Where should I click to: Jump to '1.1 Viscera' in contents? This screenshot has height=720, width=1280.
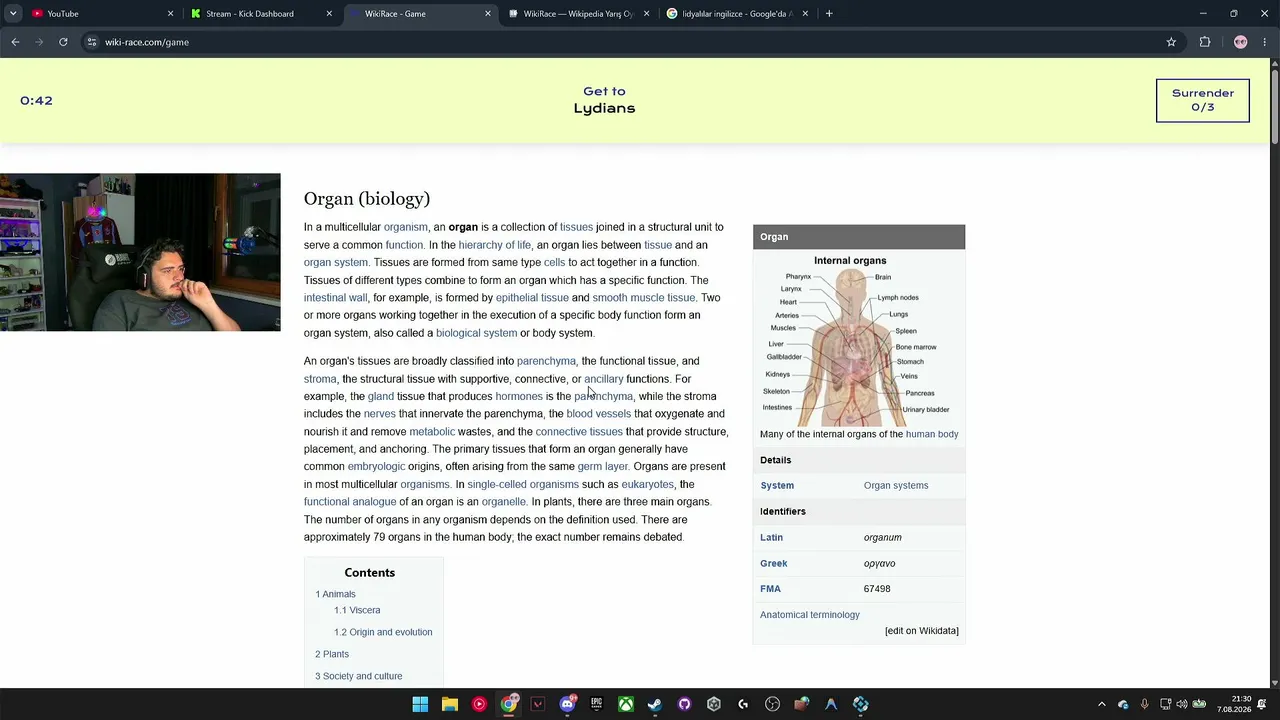pyautogui.click(x=357, y=610)
